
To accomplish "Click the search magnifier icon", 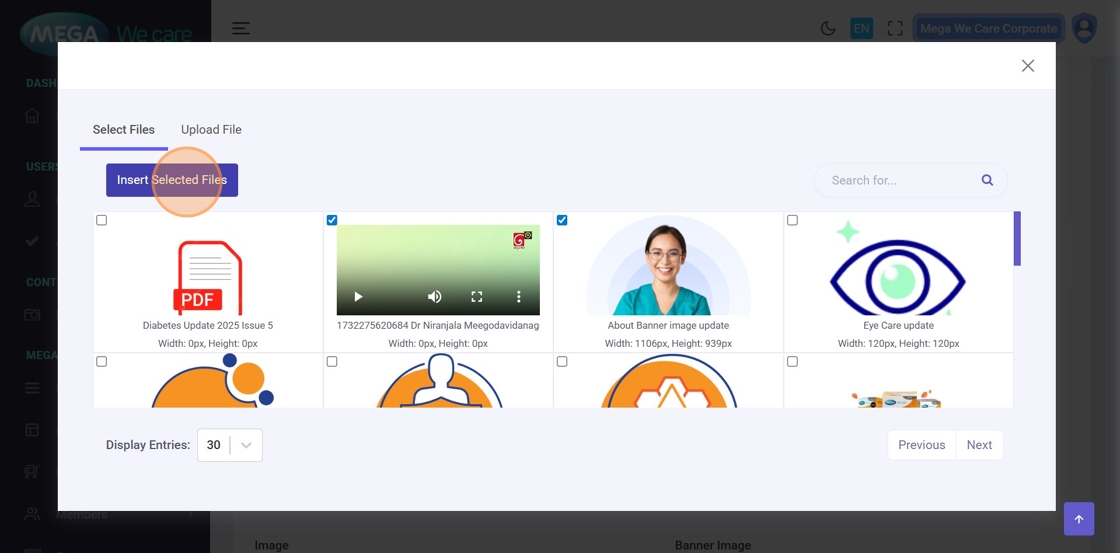I will (x=987, y=180).
